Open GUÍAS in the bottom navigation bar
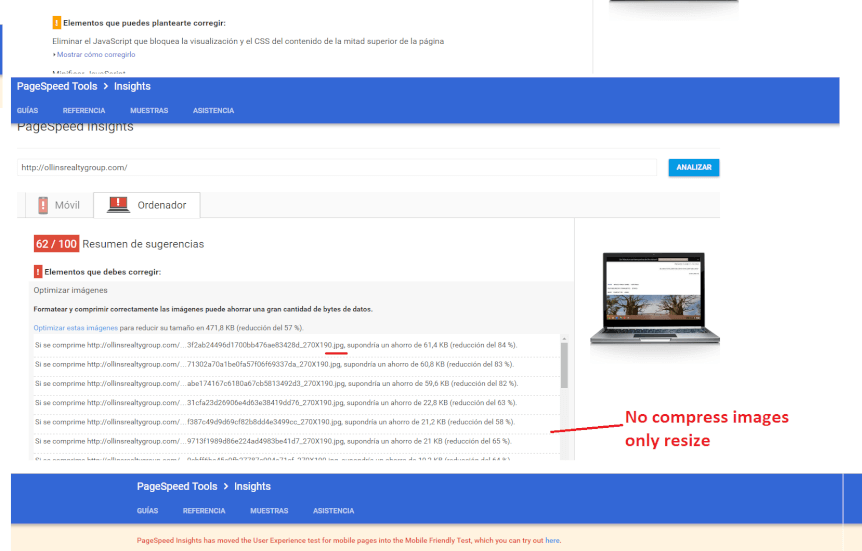Viewport: 862px width, 551px height. [x=147, y=511]
